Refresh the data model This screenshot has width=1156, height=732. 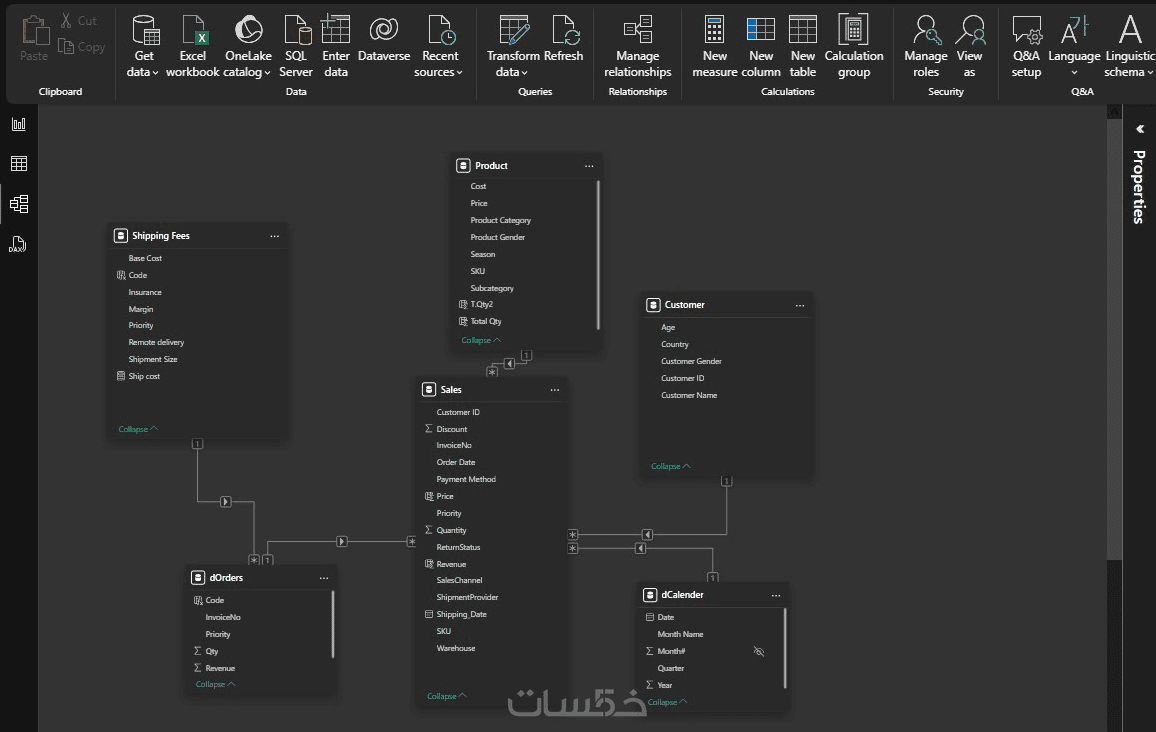(563, 38)
